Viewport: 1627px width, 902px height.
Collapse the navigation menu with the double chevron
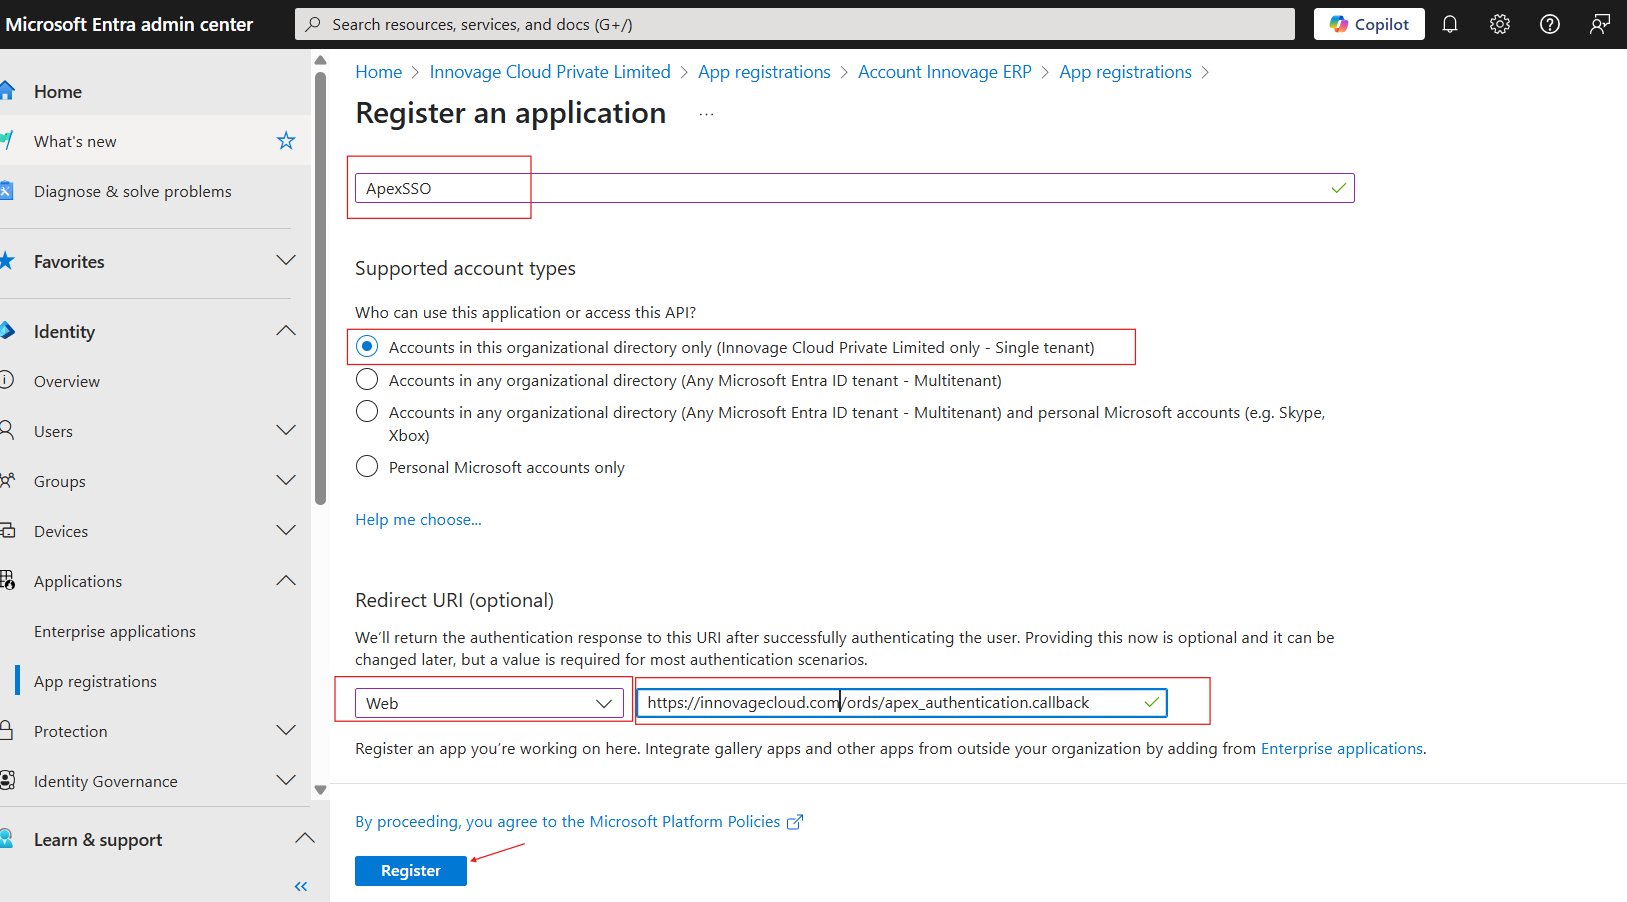coord(300,886)
